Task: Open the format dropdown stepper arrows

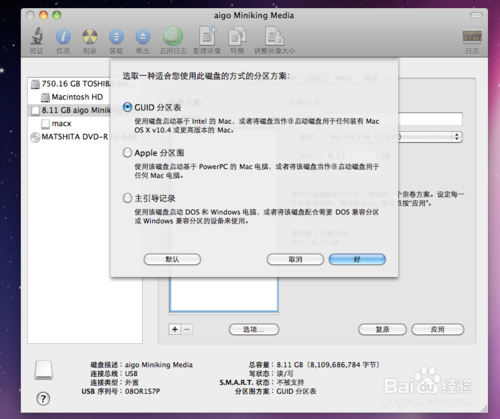Action: click(457, 137)
